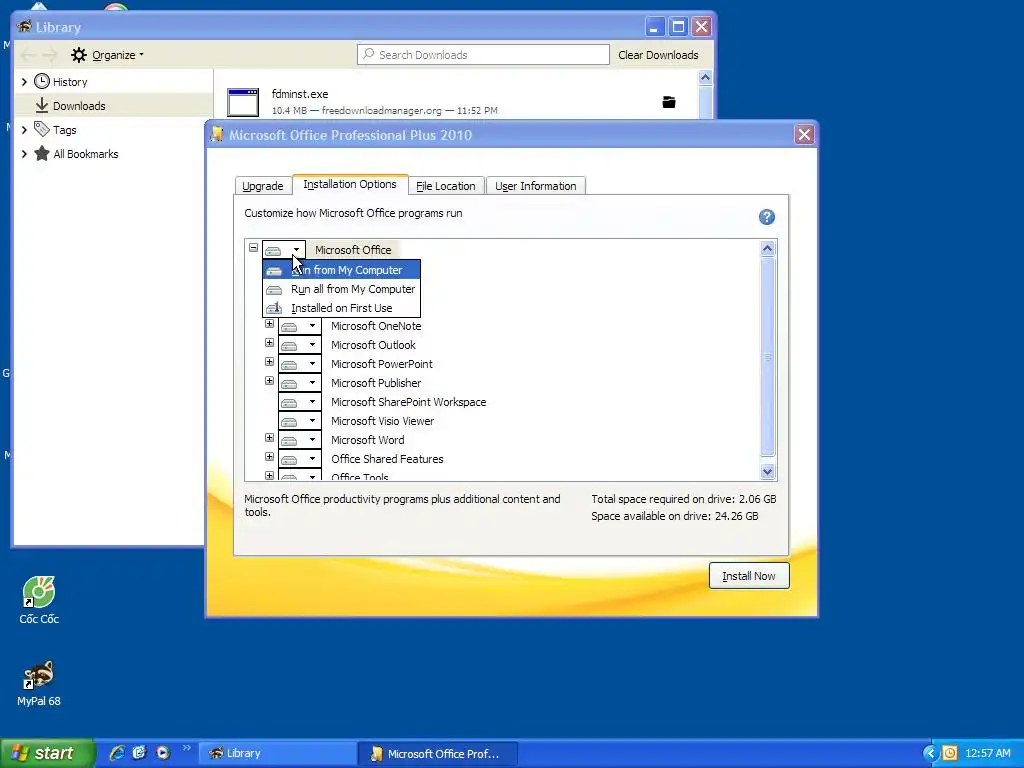Expand the Microsoft PowerPoint tree node
Viewport: 1024px width, 768px height.
point(269,362)
